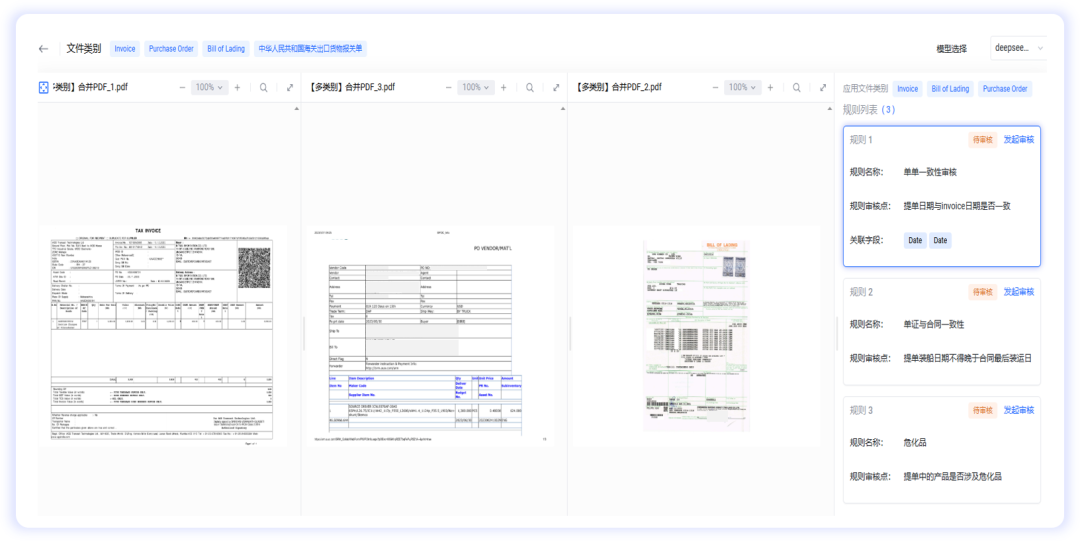Click the drag icon beside 合并PDF_1.pdf
1080x541 pixels.
[x=44, y=88]
